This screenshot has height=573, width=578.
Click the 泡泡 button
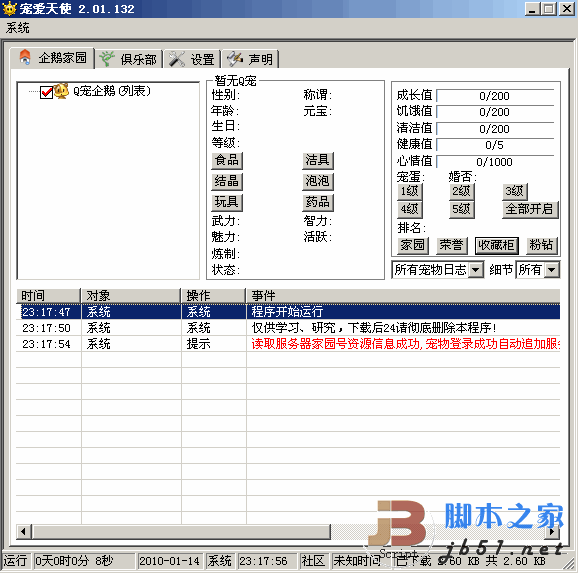[318, 182]
